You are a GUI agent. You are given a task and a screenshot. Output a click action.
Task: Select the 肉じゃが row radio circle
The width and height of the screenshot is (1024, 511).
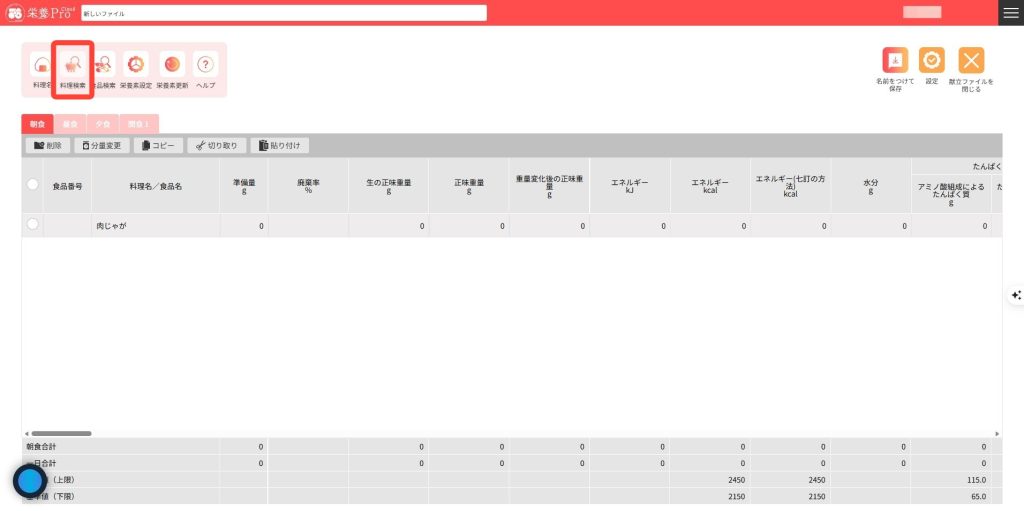click(x=33, y=225)
